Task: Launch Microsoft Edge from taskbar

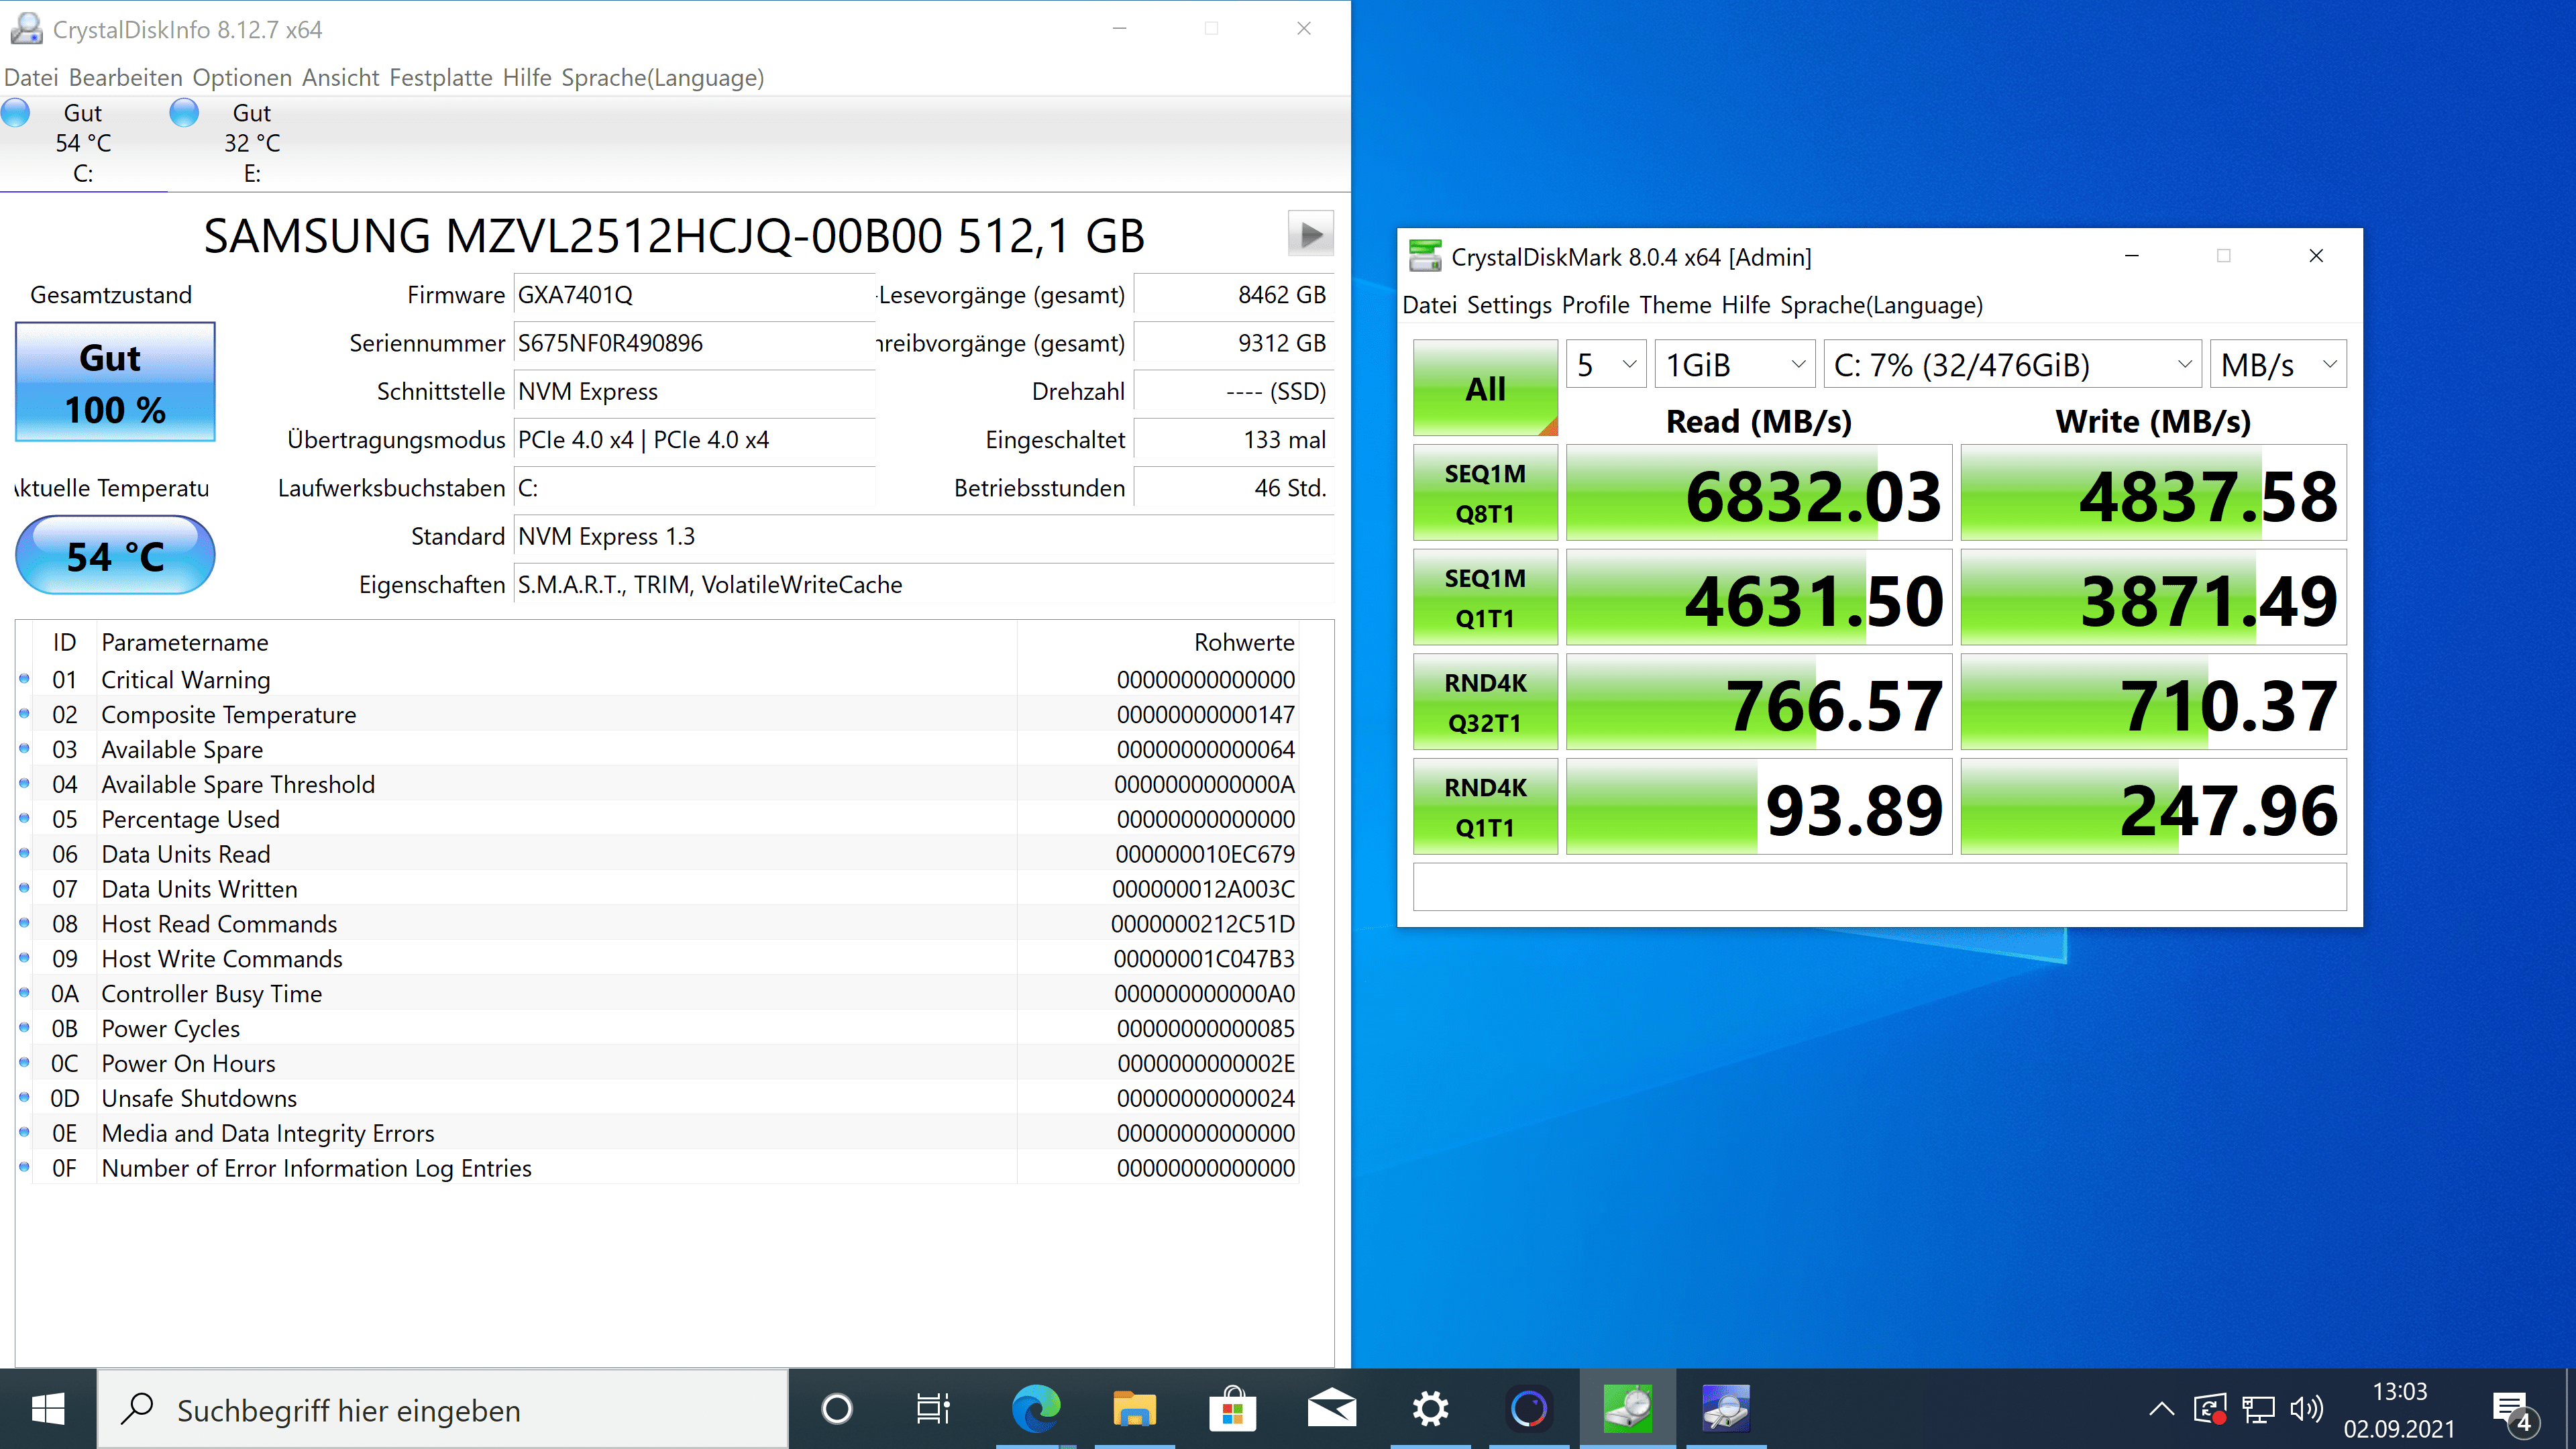Action: click(x=1035, y=1409)
